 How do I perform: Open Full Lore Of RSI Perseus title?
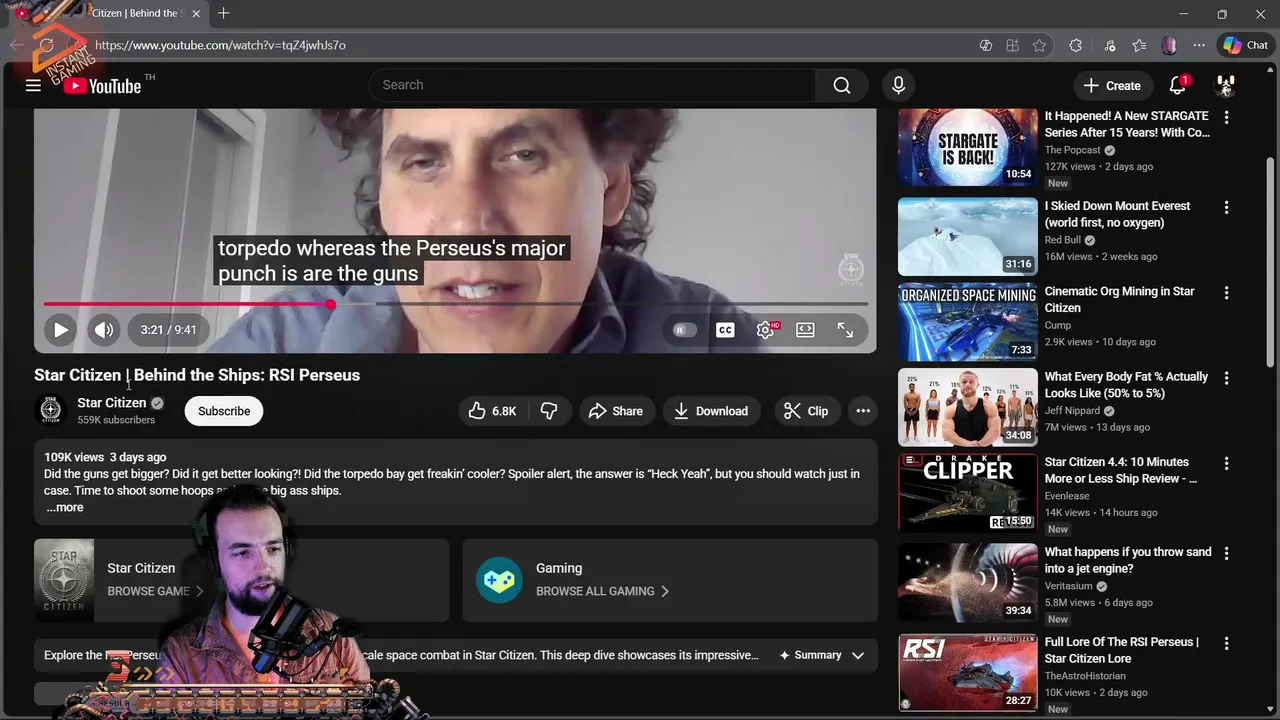pos(1122,650)
